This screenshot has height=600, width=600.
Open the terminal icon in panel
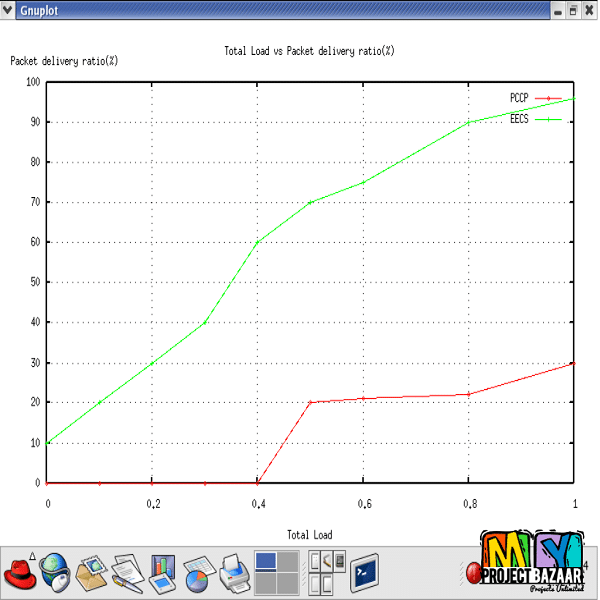(363, 573)
